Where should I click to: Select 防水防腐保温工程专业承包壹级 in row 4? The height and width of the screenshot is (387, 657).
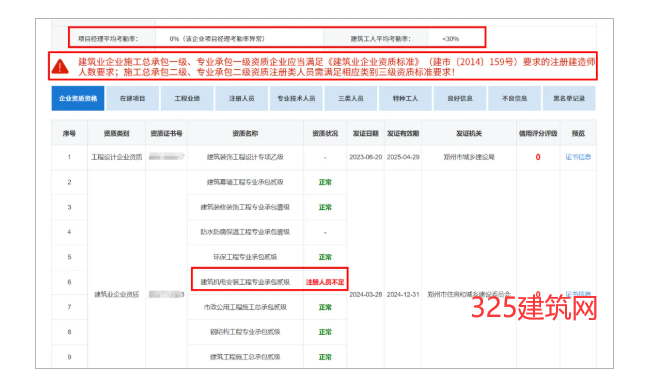tap(245, 232)
